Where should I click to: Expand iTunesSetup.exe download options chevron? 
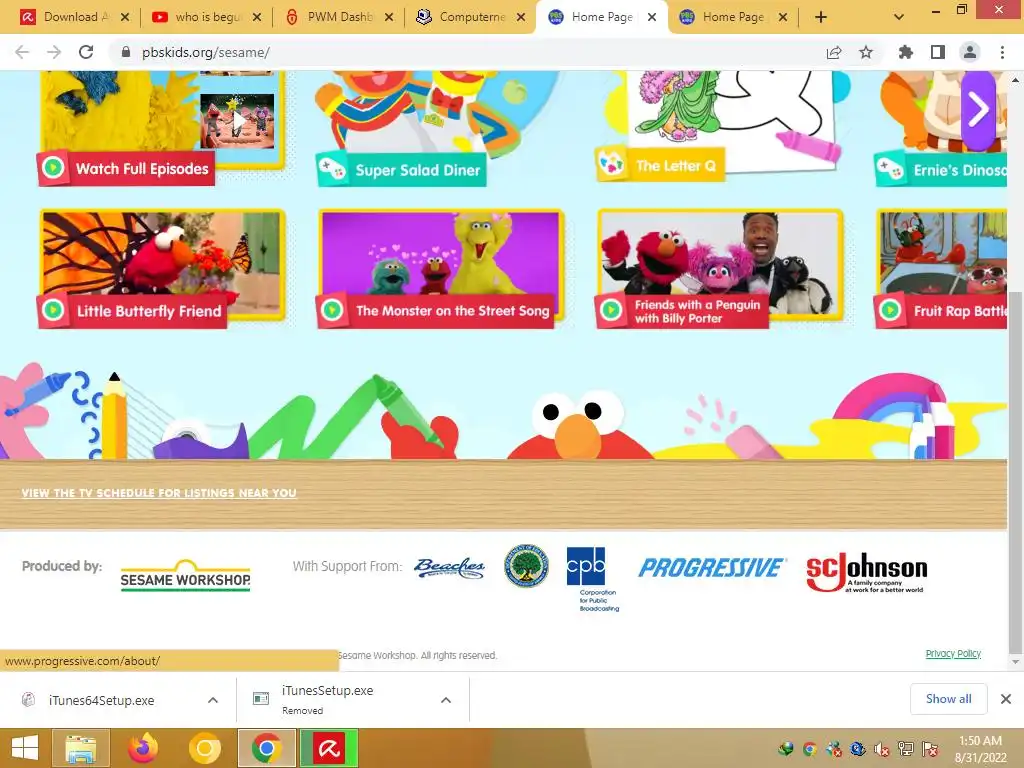click(446, 700)
